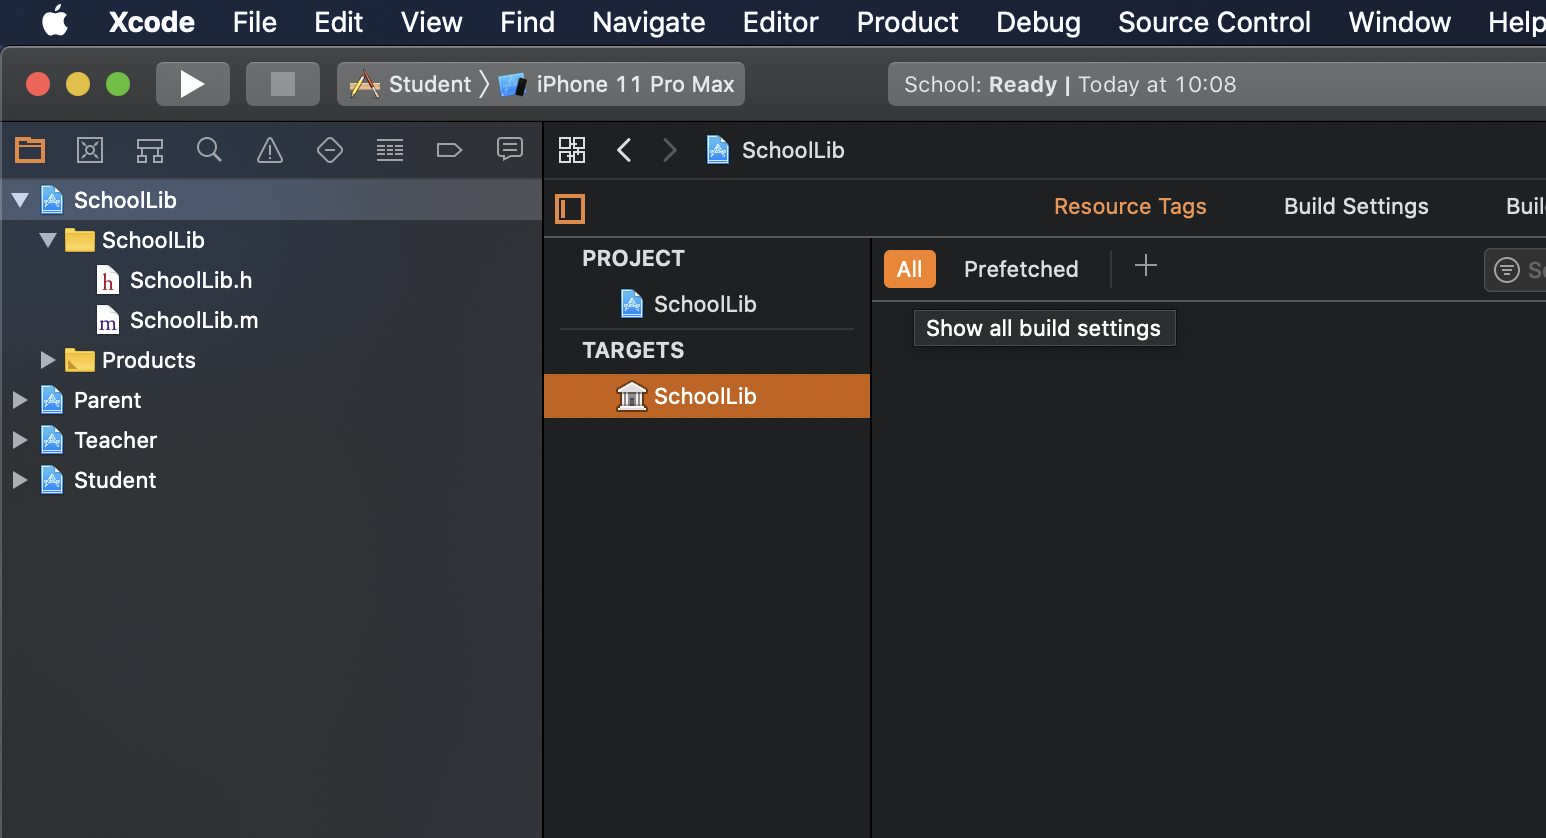1546x838 pixels.
Task: Open the Apple menu
Action: (55, 22)
